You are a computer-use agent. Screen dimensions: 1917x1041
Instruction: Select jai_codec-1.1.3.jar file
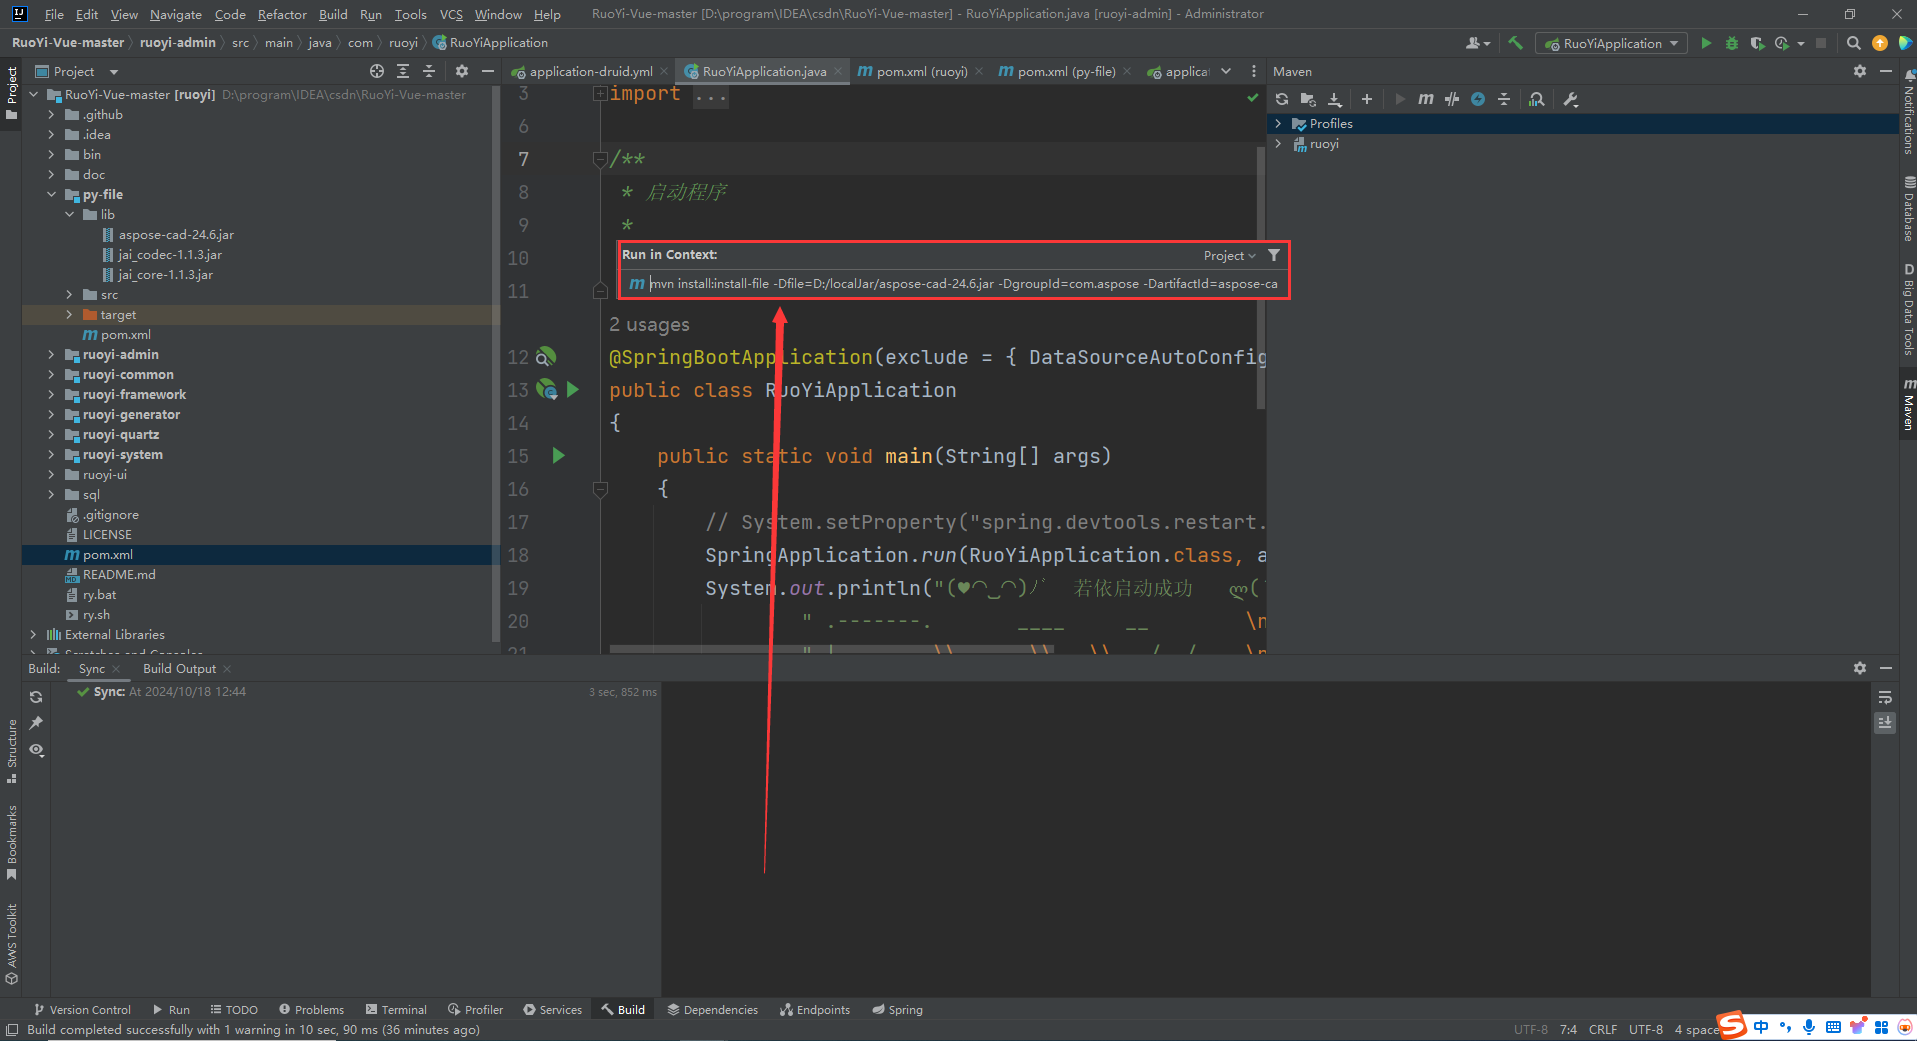(170, 254)
